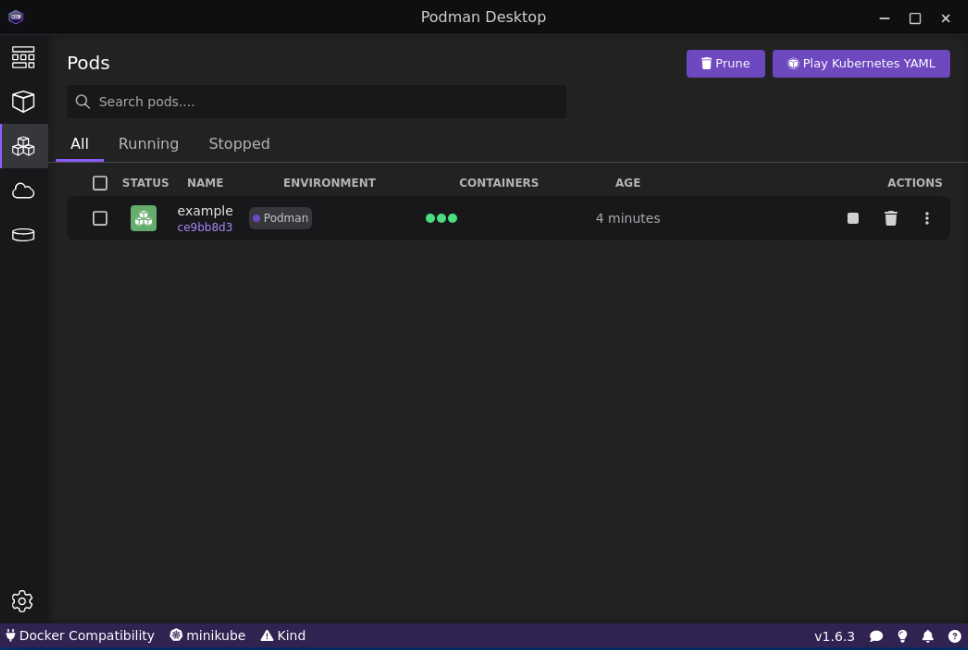Click the search magnifier icon

[x=83, y=102]
